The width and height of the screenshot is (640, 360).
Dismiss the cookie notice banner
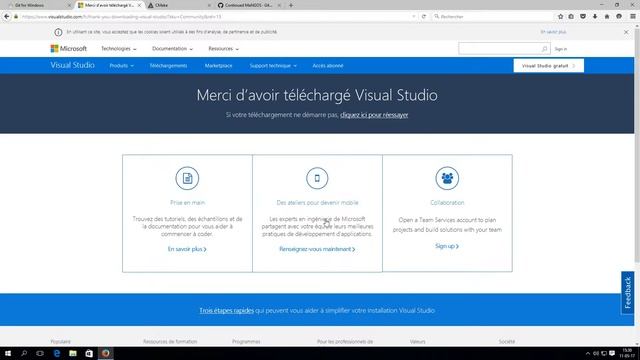[x=626, y=32]
